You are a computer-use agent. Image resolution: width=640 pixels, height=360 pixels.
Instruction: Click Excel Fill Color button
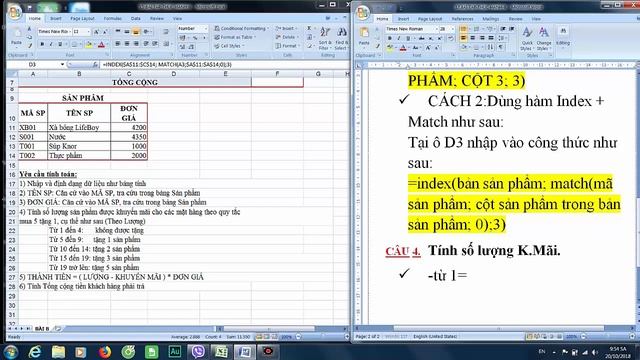(88, 44)
